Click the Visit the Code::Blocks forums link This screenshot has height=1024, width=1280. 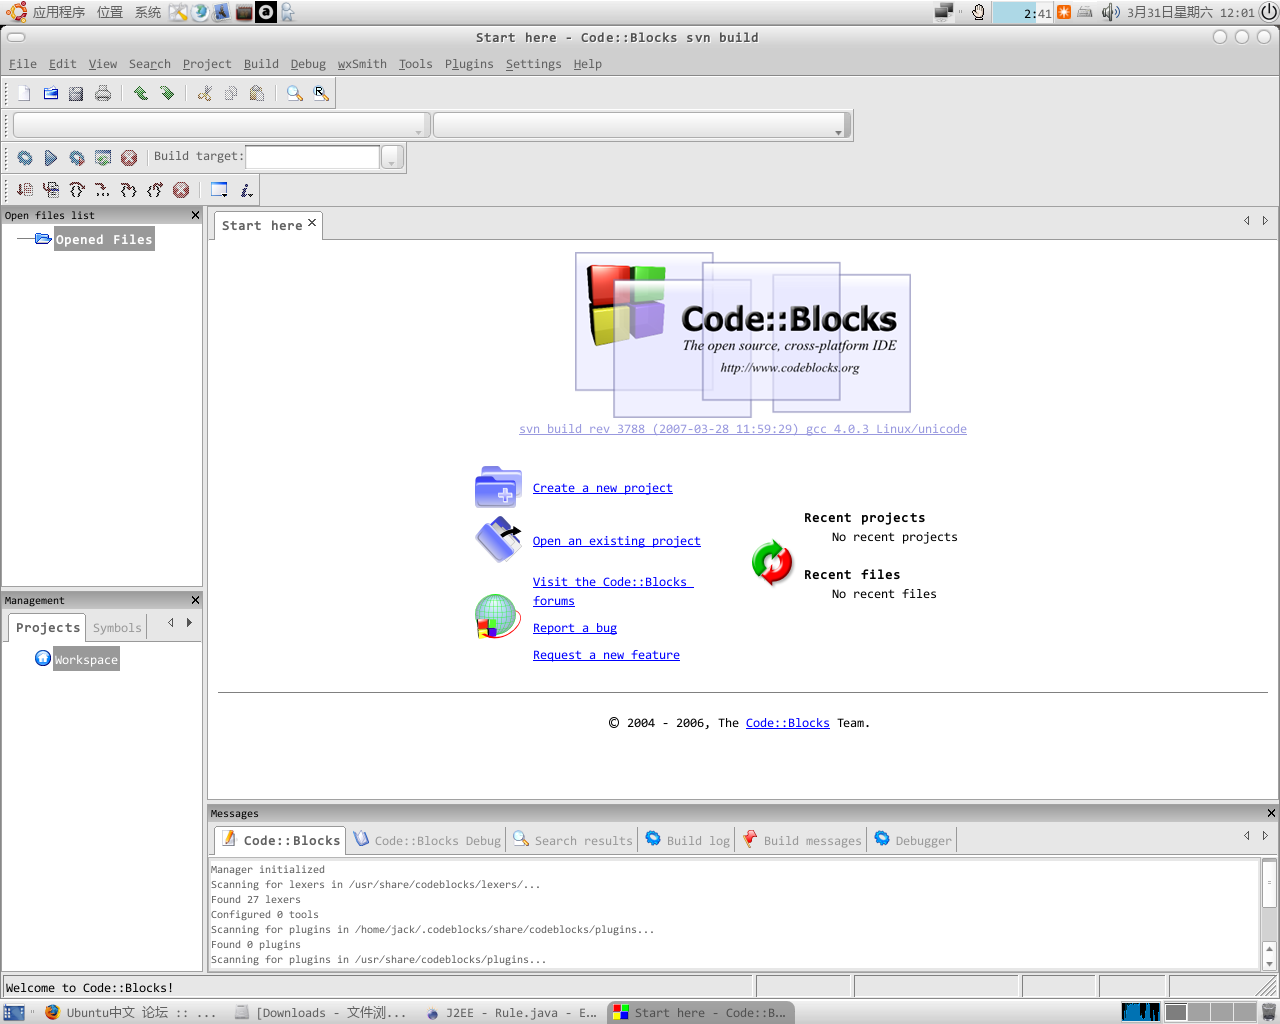612,591
